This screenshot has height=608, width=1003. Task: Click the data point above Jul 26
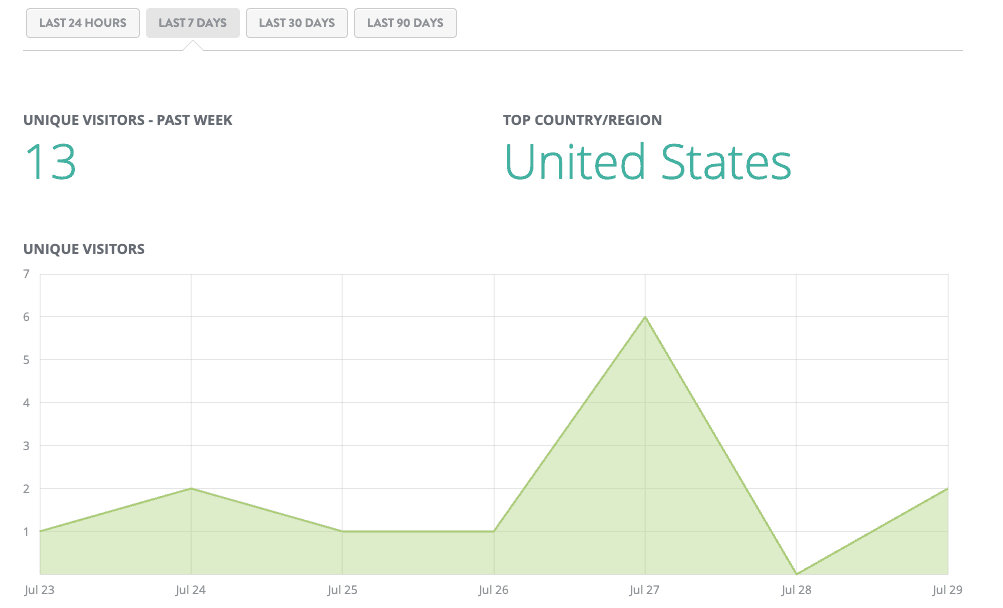pos(494,531)
